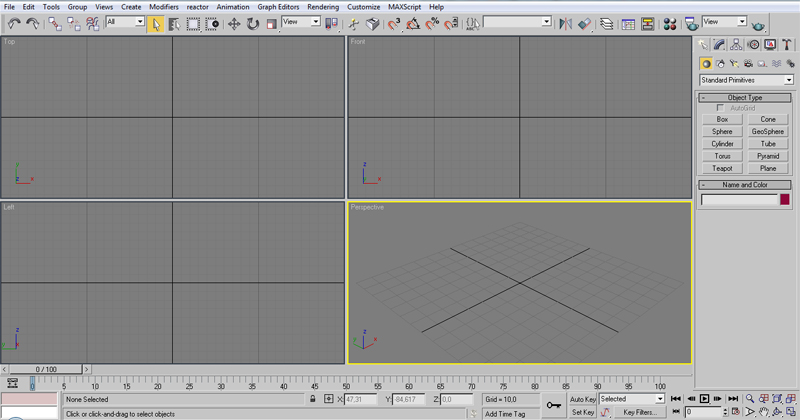This screenshot has height=420, width=800.
Task: Open the Selected key mode dropdown
Action: [632, 399]
